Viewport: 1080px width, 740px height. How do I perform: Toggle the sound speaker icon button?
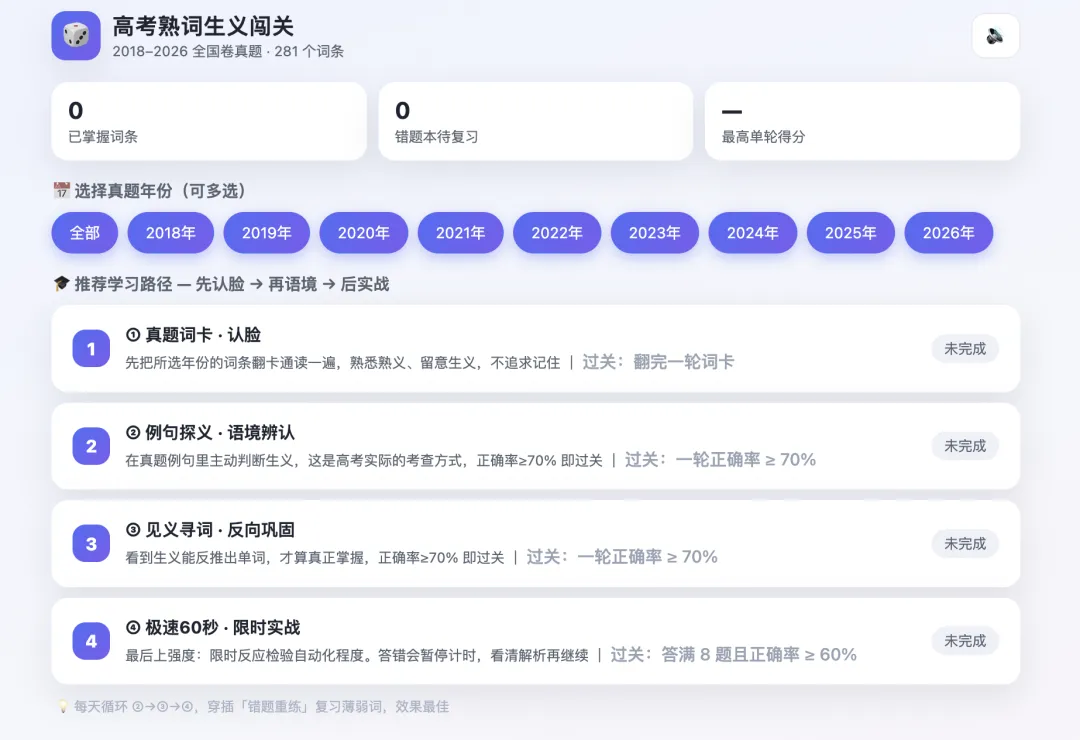click(x=995, y=36)
